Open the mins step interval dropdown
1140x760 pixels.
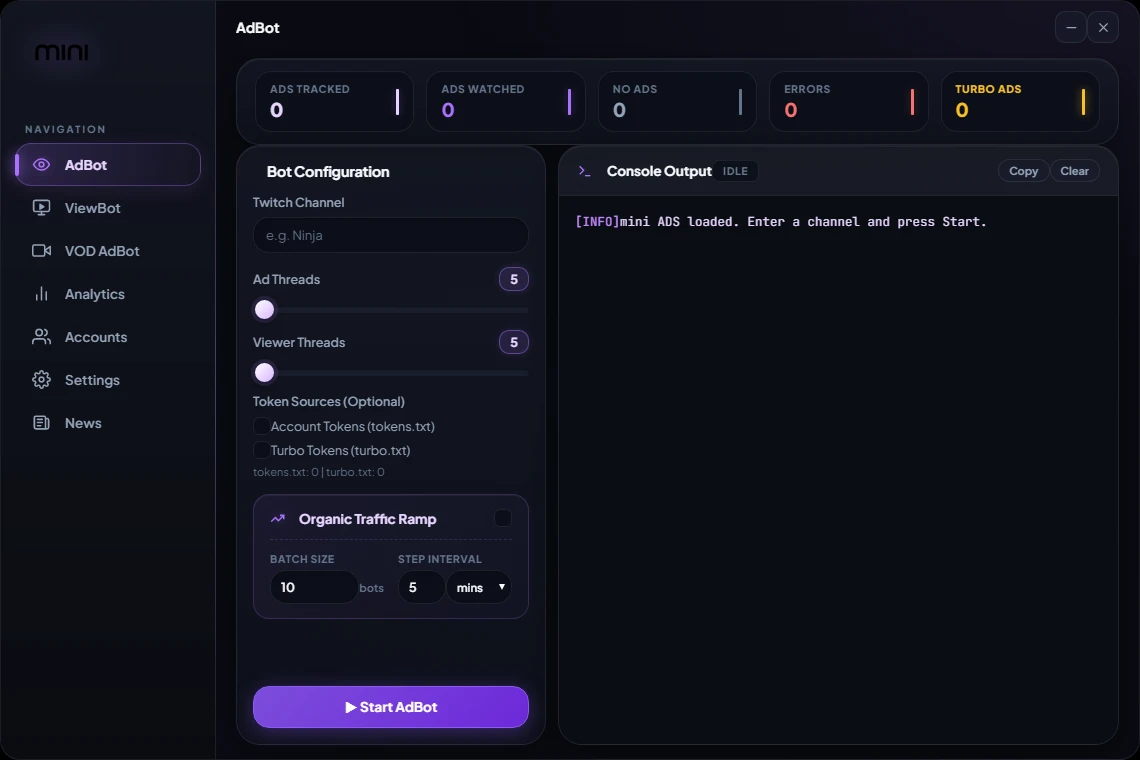(478, 587)
